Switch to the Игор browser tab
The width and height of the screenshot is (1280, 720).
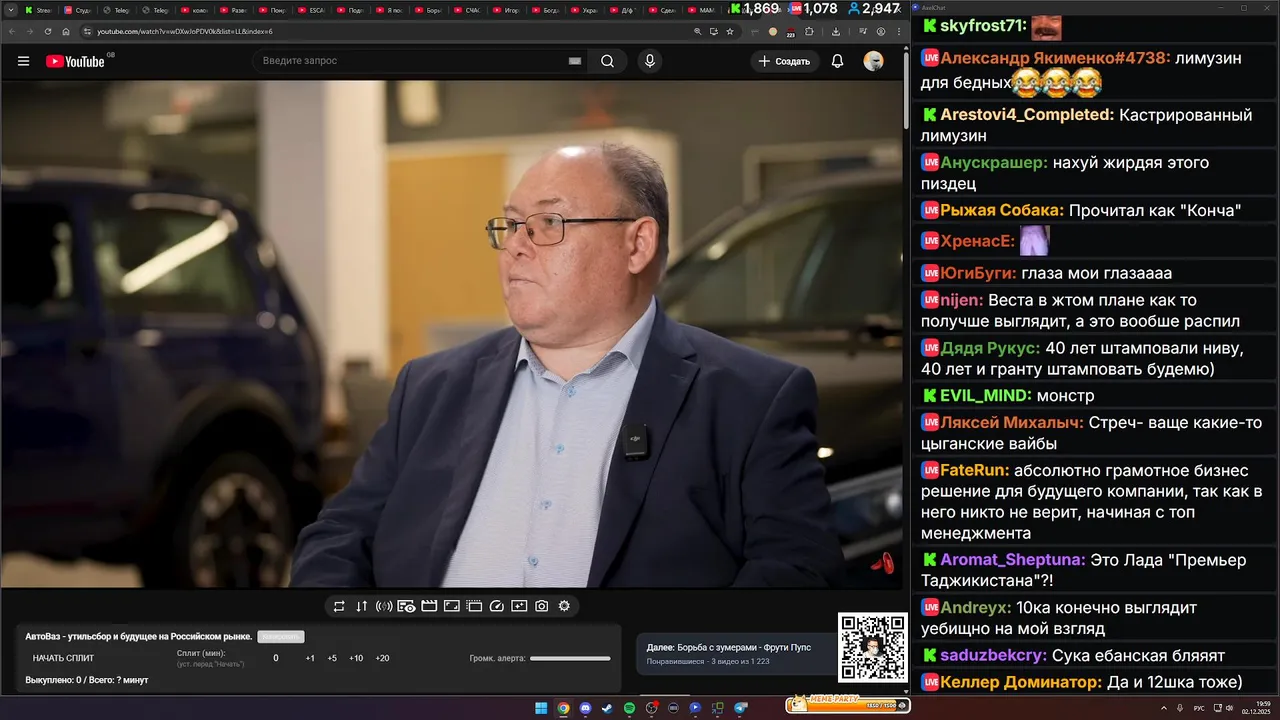(507, 11)
